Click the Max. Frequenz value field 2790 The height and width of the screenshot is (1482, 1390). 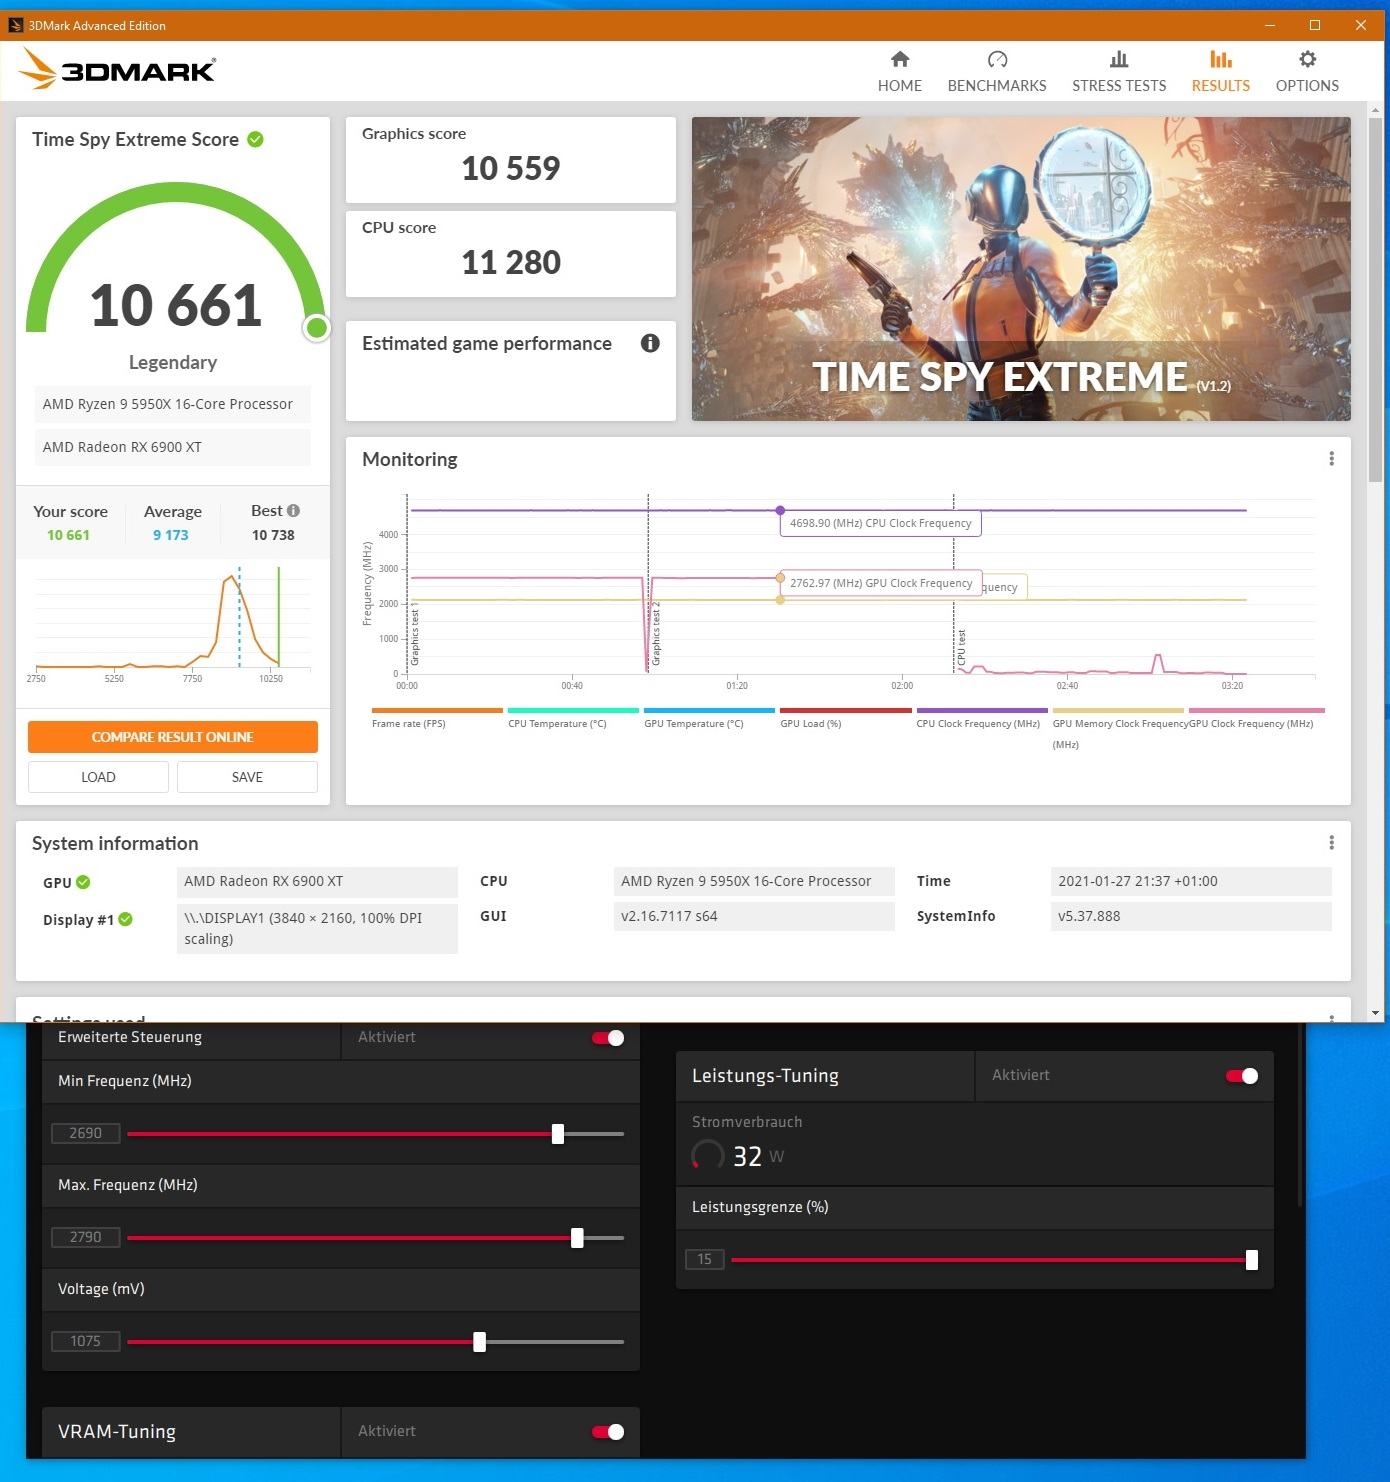coord(86,1237)
